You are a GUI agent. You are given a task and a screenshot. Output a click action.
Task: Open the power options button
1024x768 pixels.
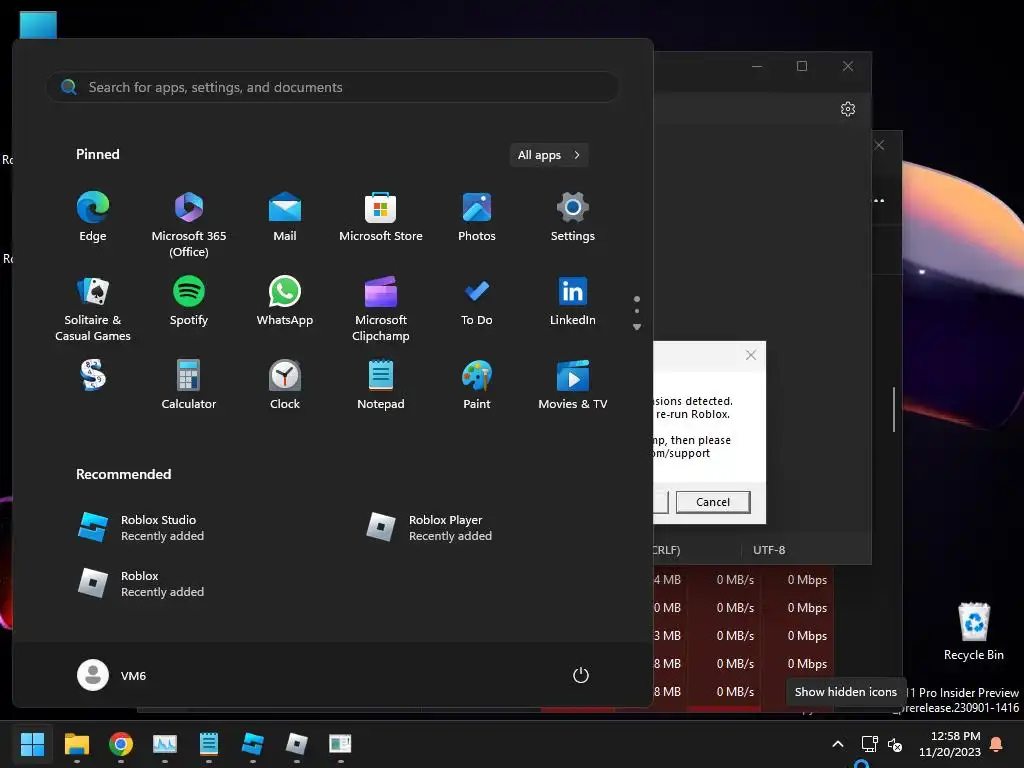point(581,675)
